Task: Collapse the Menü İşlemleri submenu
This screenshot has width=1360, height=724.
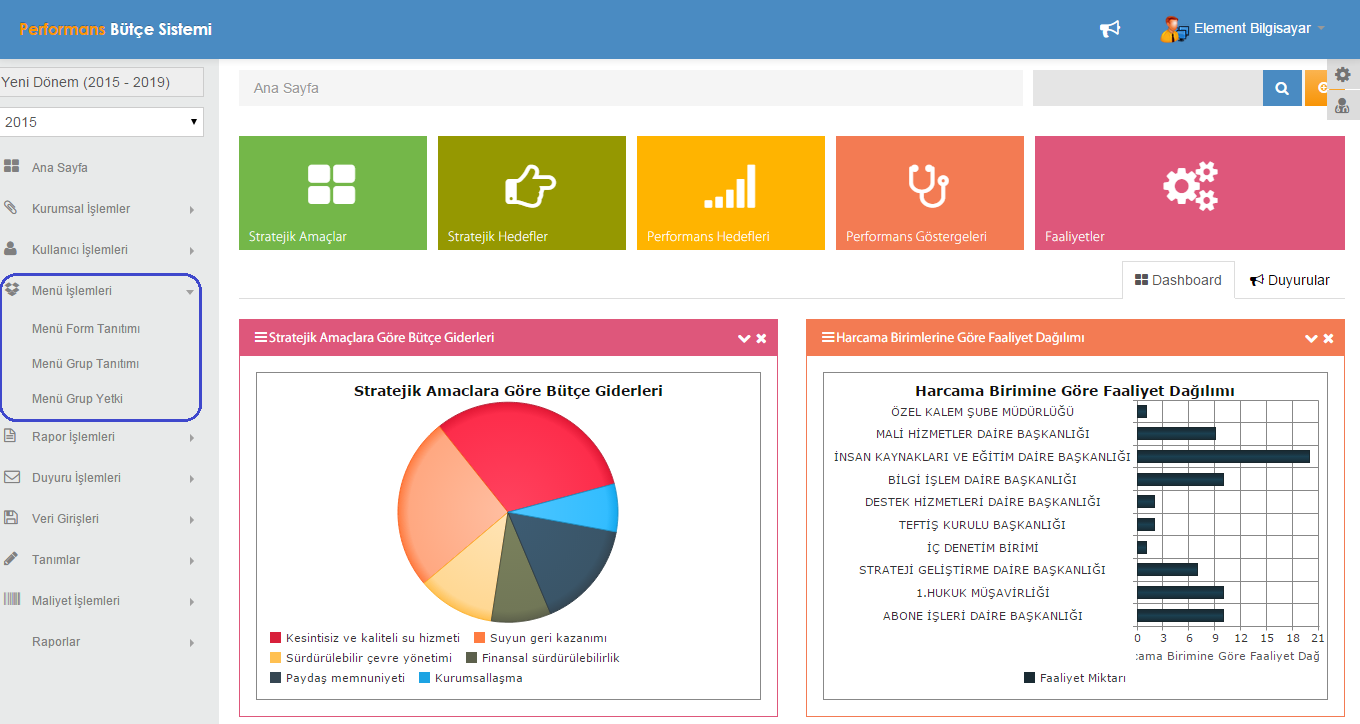Action: 190,292
